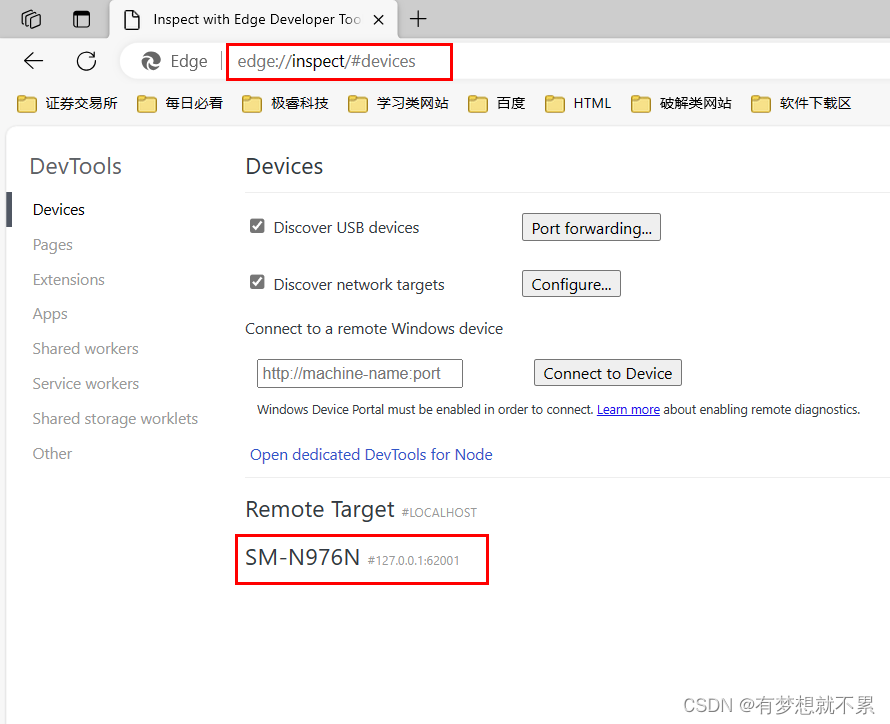Image resolution: width=890 pixels, height=724 pixels.
Task: Select Shared storage worklets in the sidebar
Action: tap(115, 419)
